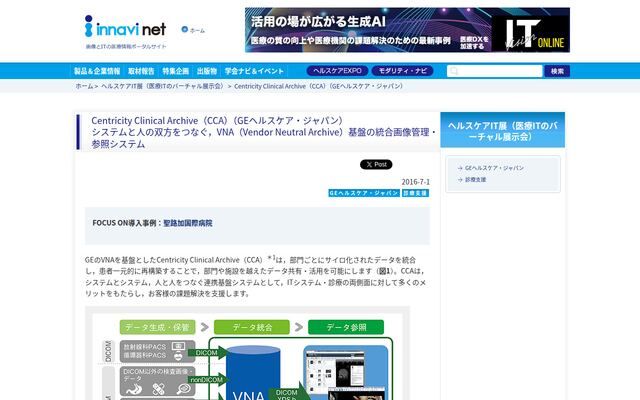Click the 検索 search button
Viewport: 640px width, 400px height.
(x=557, y=71)
